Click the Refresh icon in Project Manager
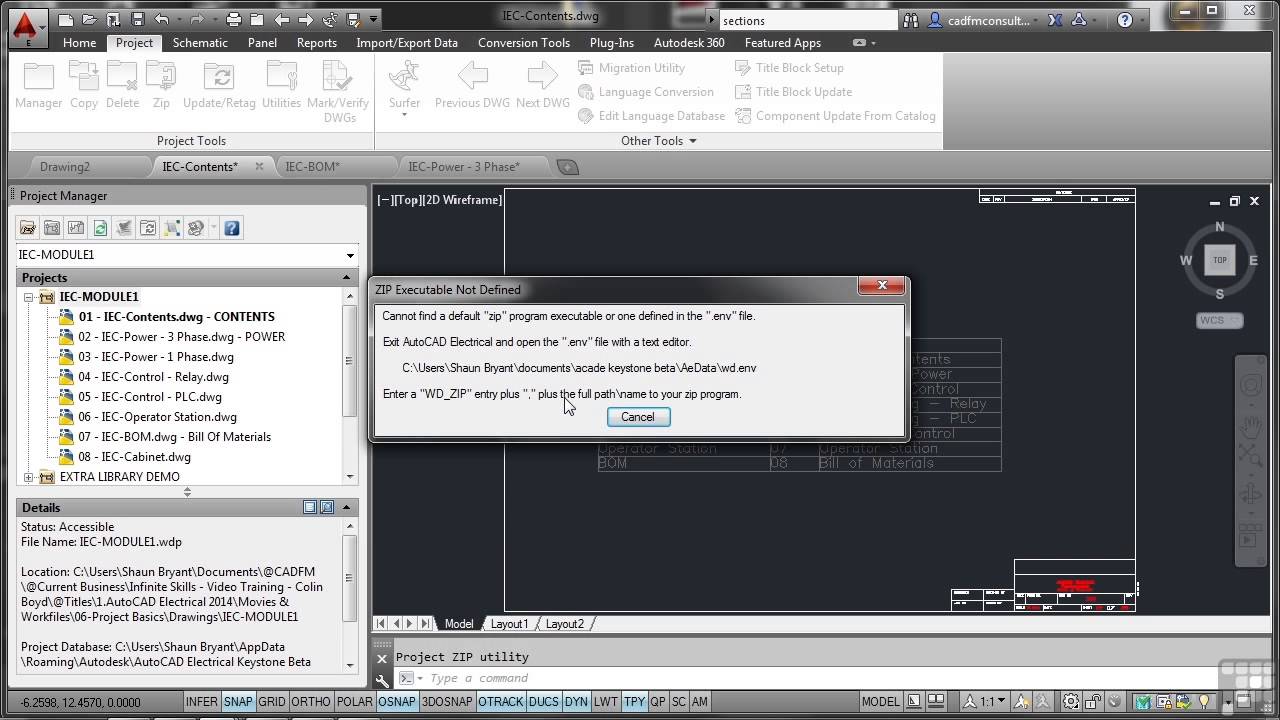 tap(100, 228)
